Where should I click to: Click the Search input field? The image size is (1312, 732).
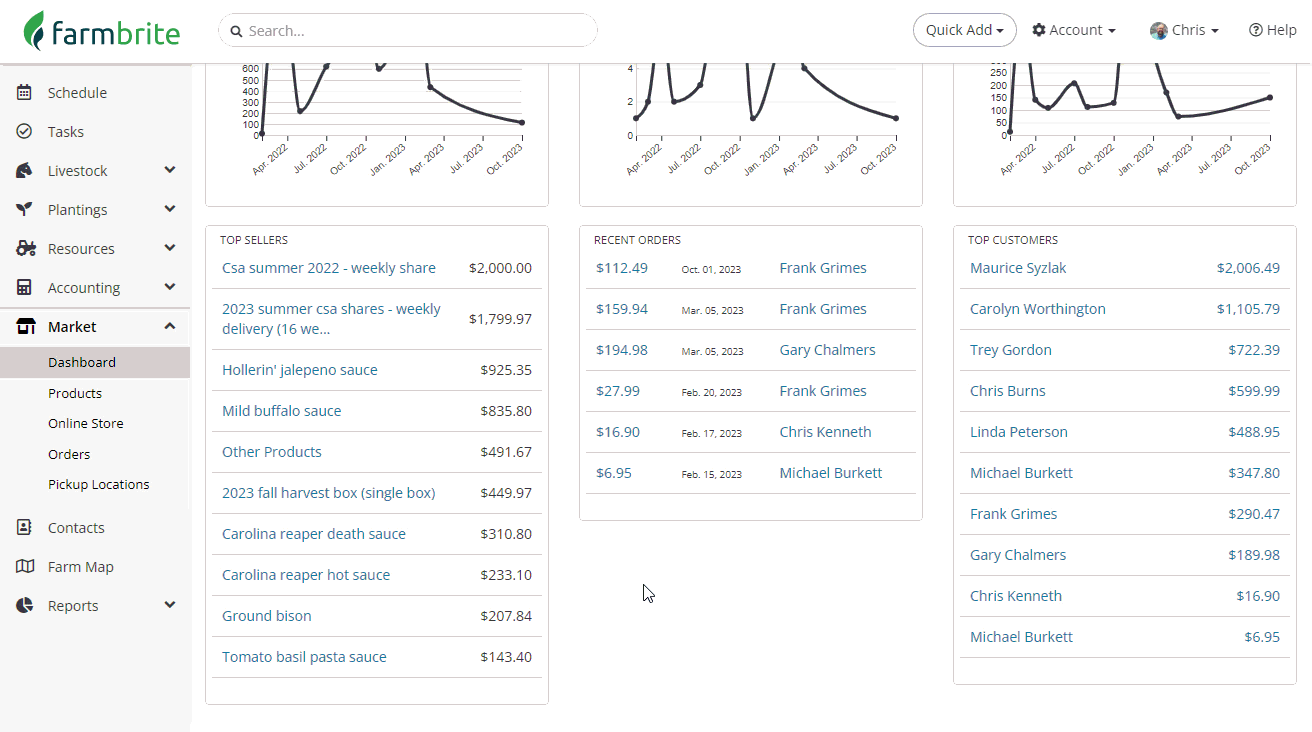pyautogui.click(x=408, y=30)
